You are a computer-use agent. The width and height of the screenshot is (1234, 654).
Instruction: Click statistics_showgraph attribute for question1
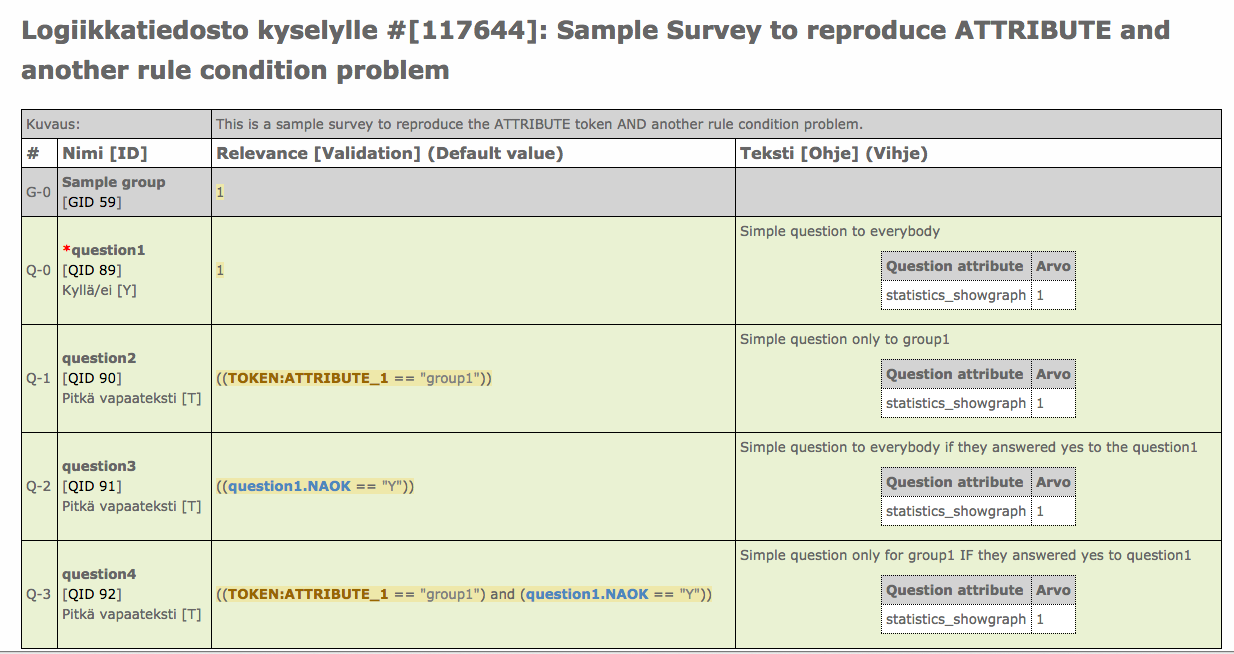955,296
